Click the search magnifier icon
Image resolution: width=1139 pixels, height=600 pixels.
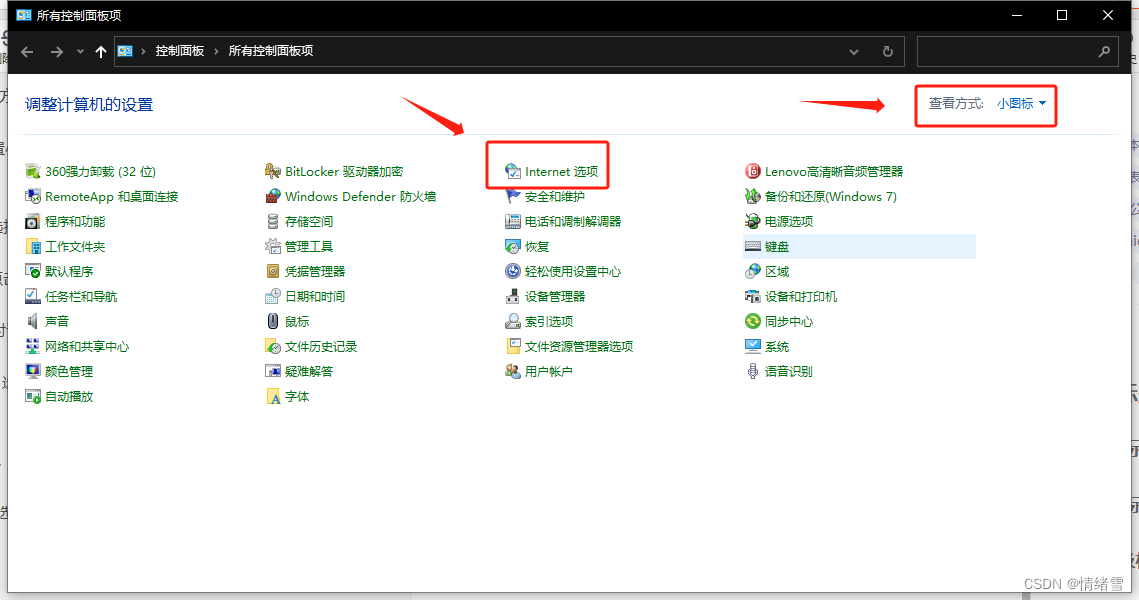point(1104,52)
